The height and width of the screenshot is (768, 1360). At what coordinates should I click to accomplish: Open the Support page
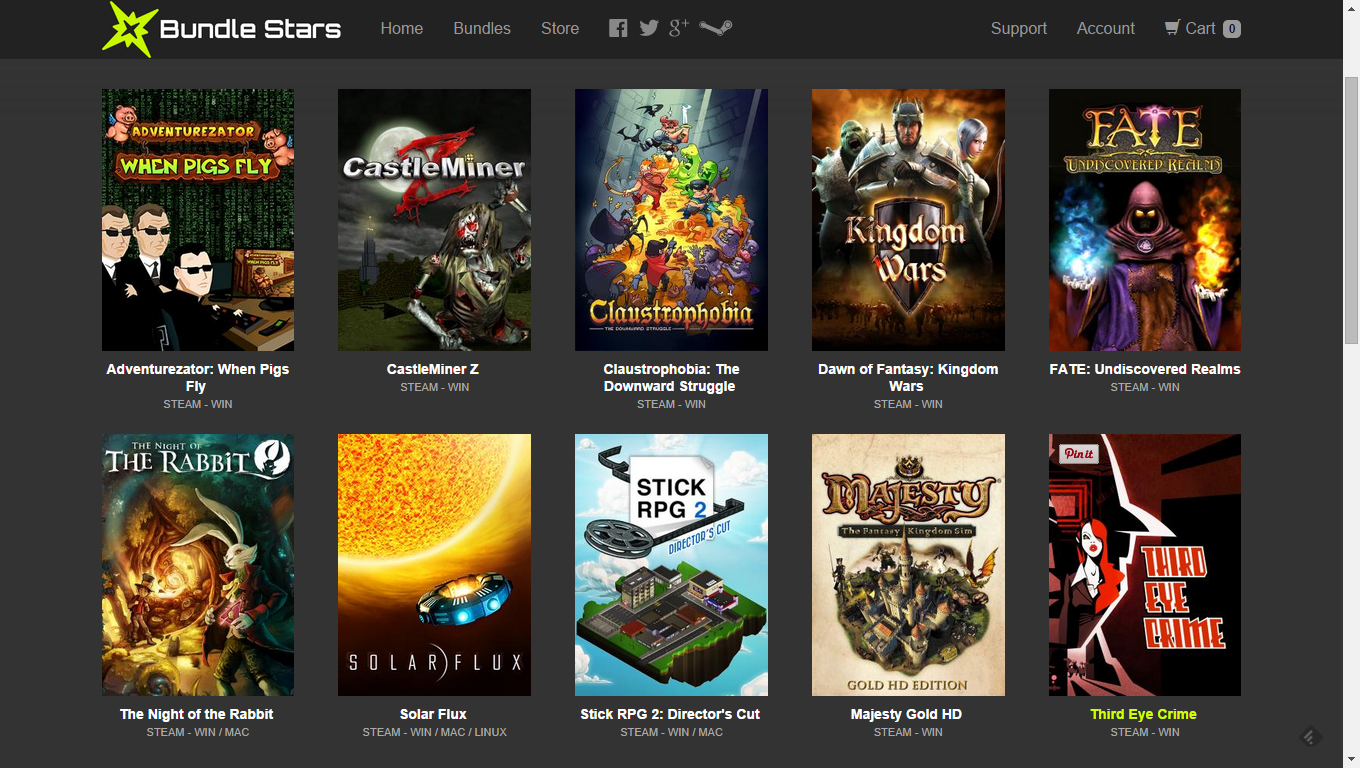[1019, 28]
